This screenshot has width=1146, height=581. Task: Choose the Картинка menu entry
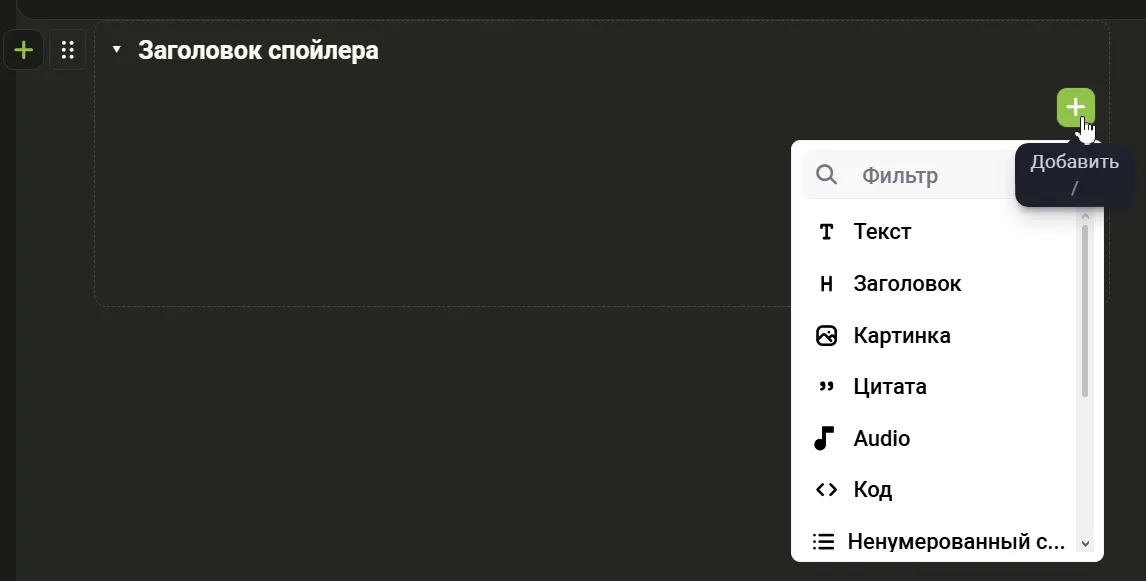901,336
